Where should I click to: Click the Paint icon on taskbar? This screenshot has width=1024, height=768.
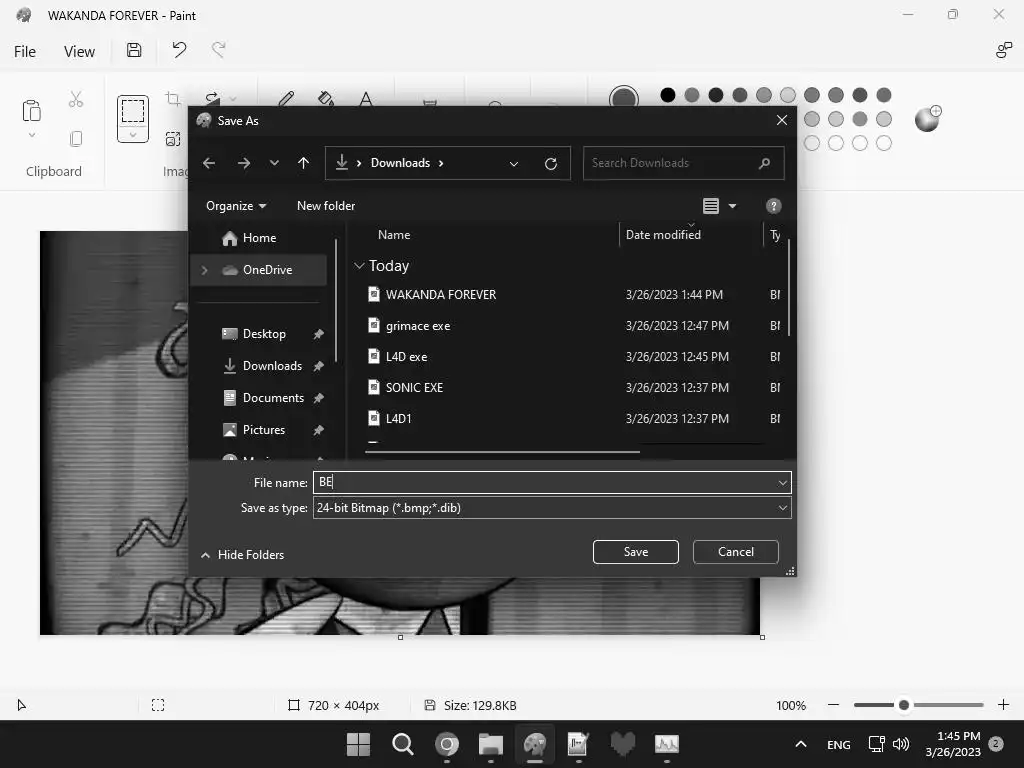(x=535, y=744)
